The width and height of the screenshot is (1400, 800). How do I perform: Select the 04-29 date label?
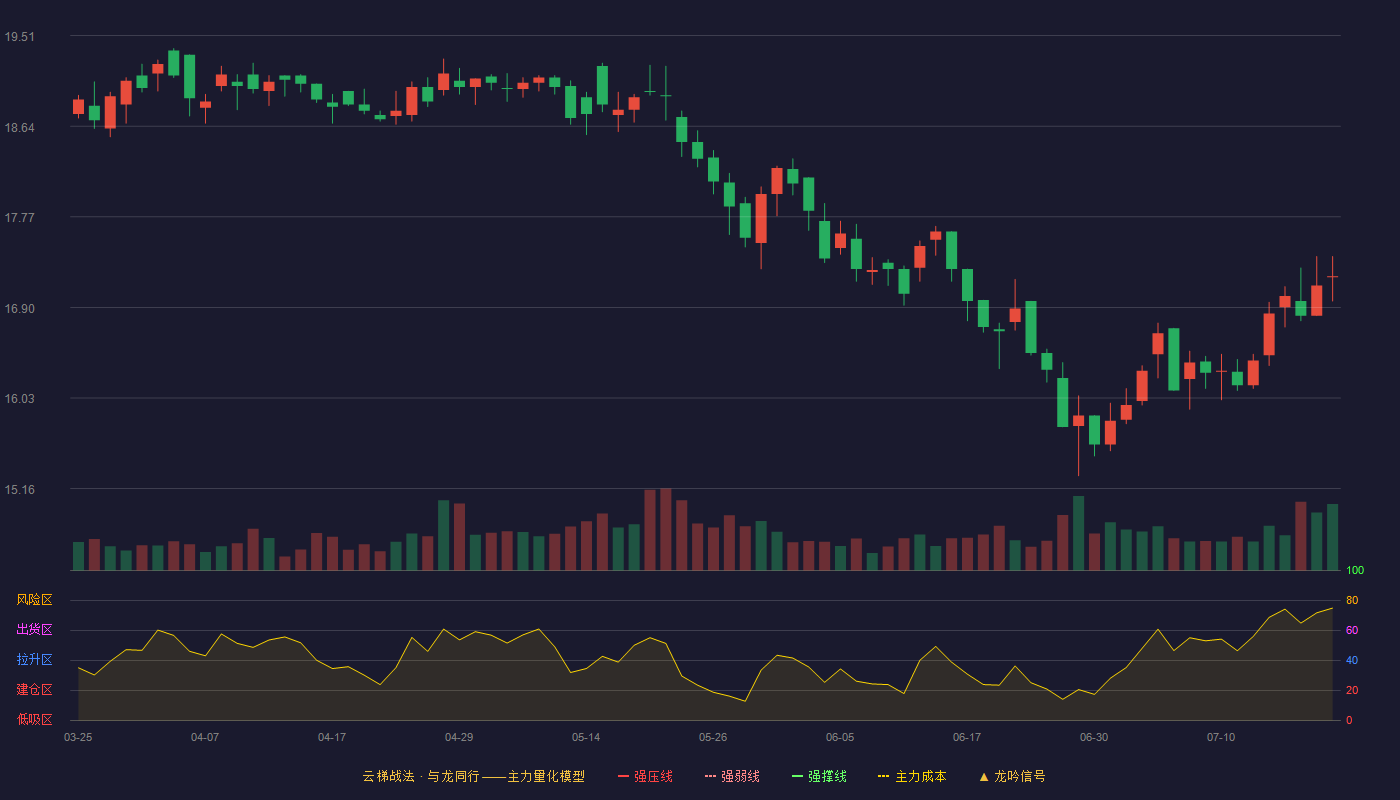pyautogui.click(x=459, y=737)
